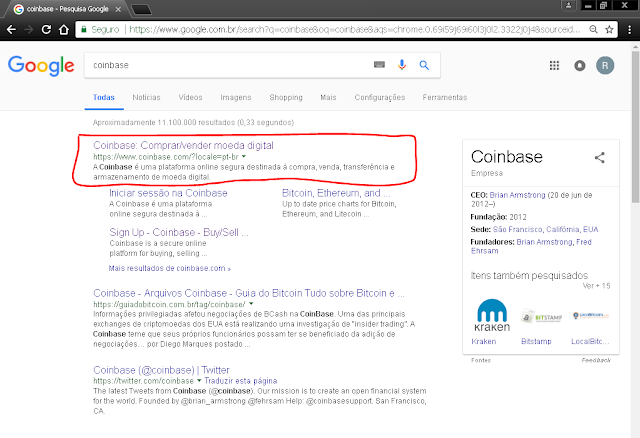The image size is (640, 438).
Task: Click the Feedback link below panel
Action: 596,360
